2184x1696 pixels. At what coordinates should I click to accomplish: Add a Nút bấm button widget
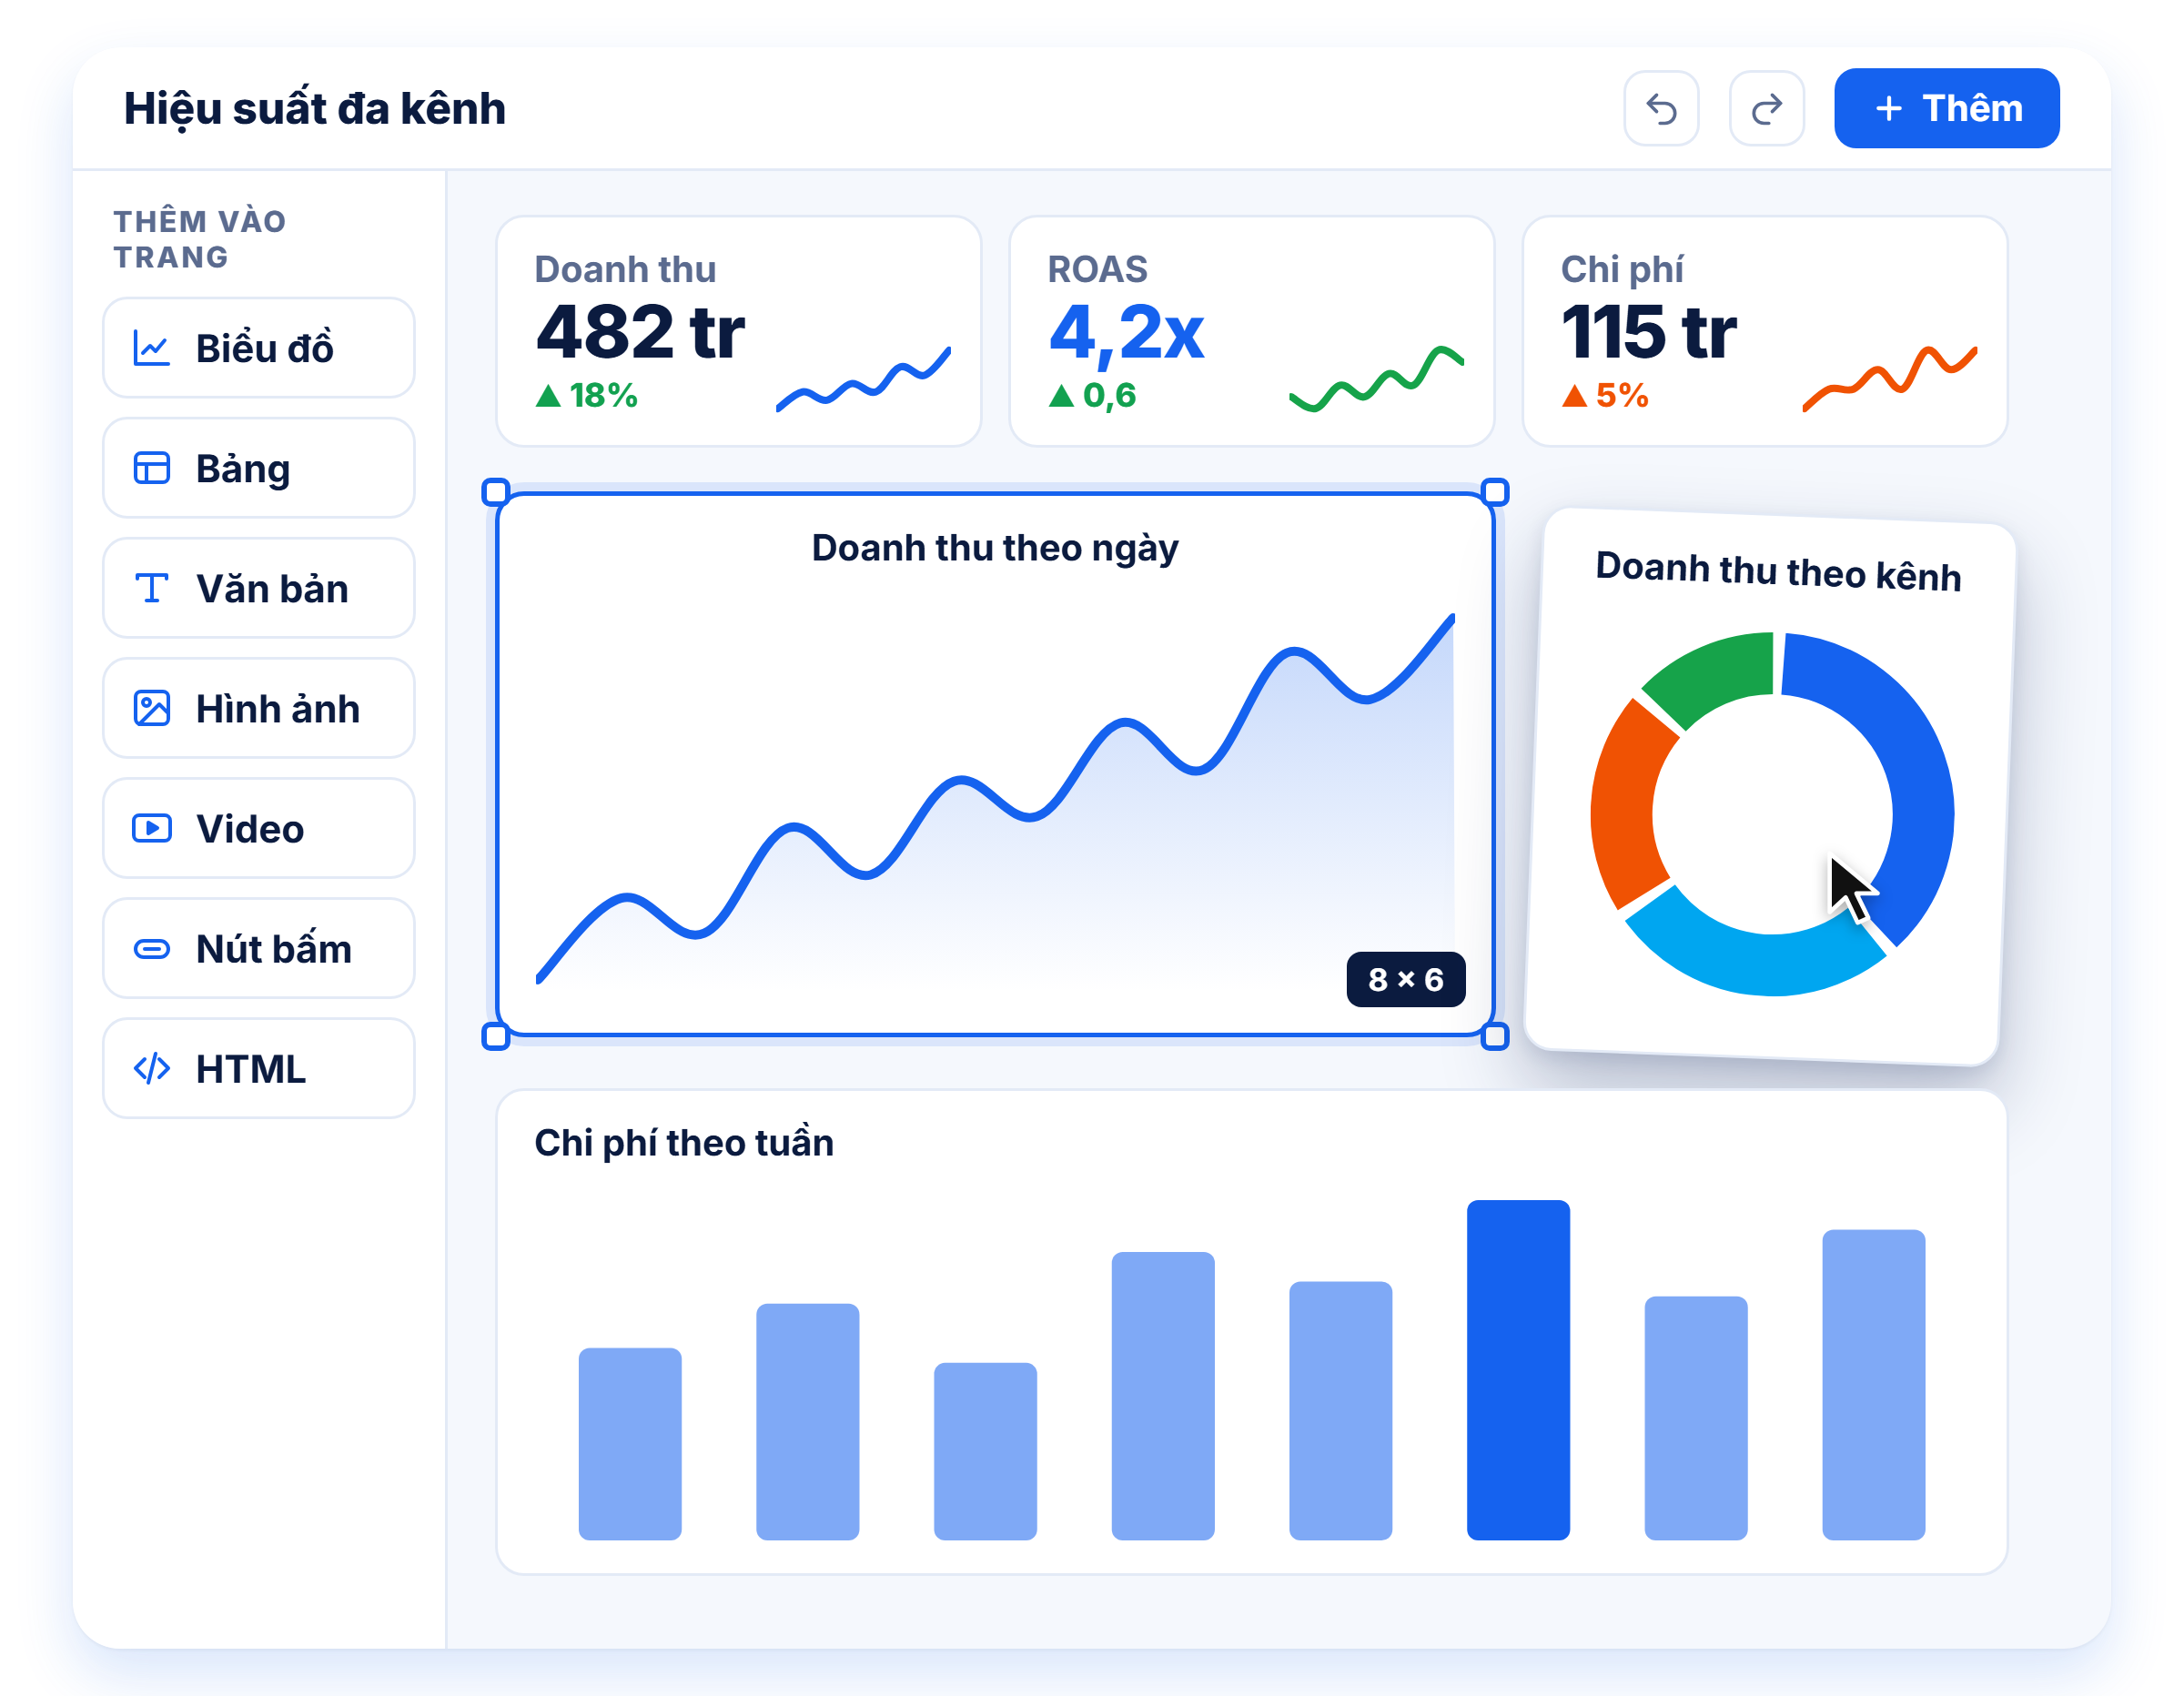pos(258,948)
